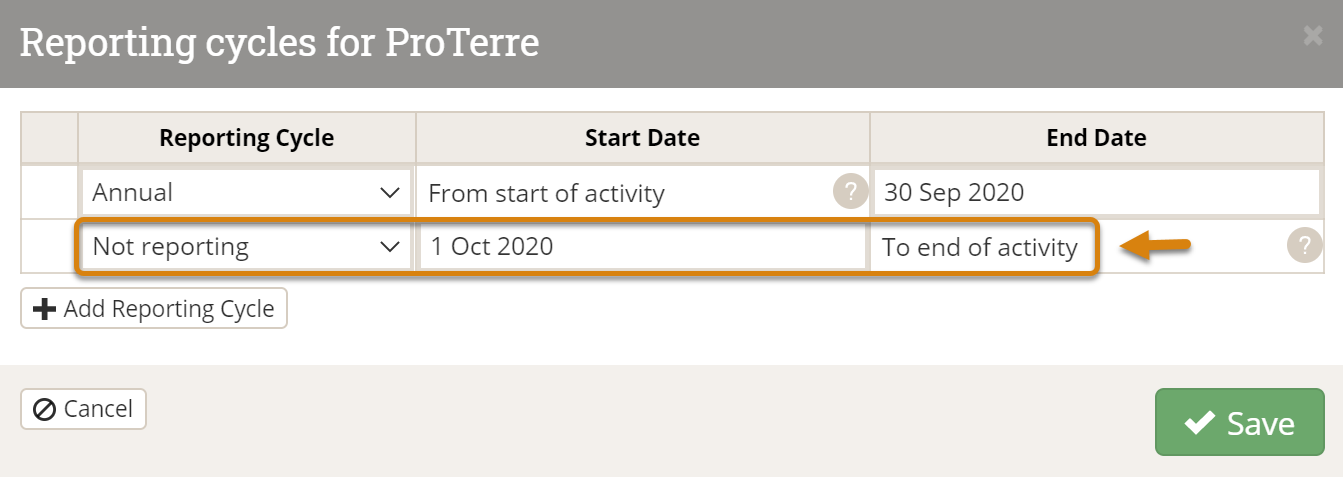Click the To end of activity field

click(980, 247)
